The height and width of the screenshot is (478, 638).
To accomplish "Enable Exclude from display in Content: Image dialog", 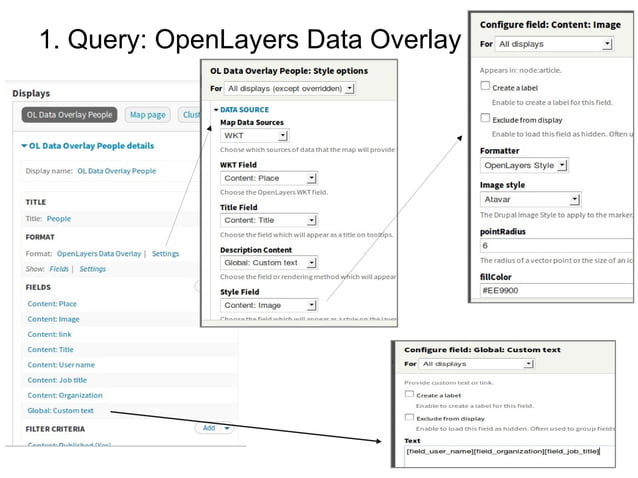I will click(x=485, y=118).
